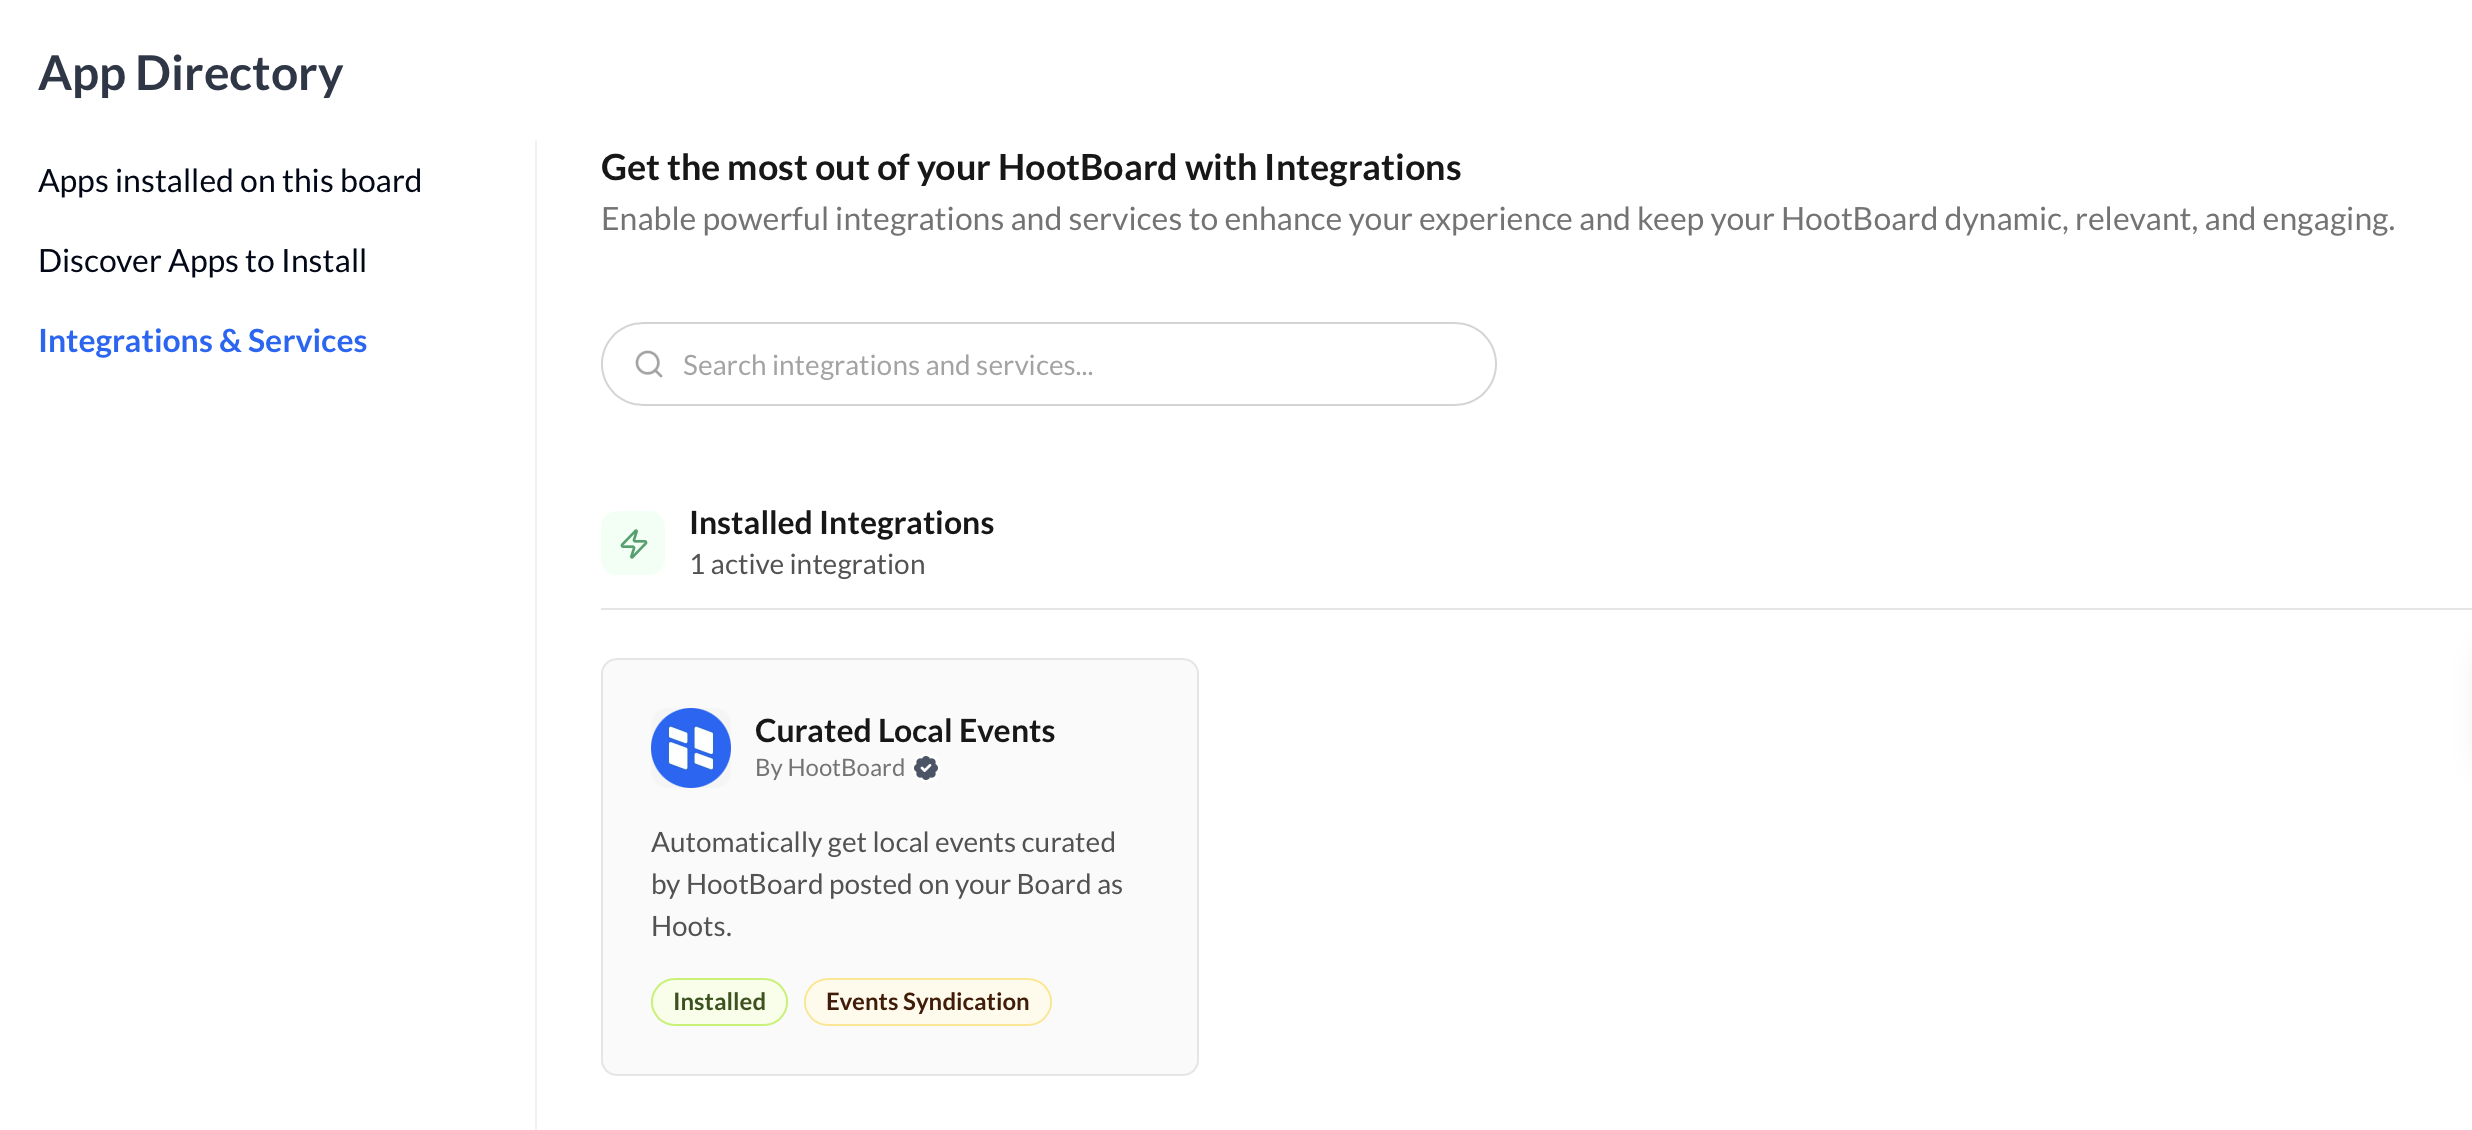Screen dimensions: 2472x1130
Task: Click the Enable powerful integrations description
Action: (1497, 219)
